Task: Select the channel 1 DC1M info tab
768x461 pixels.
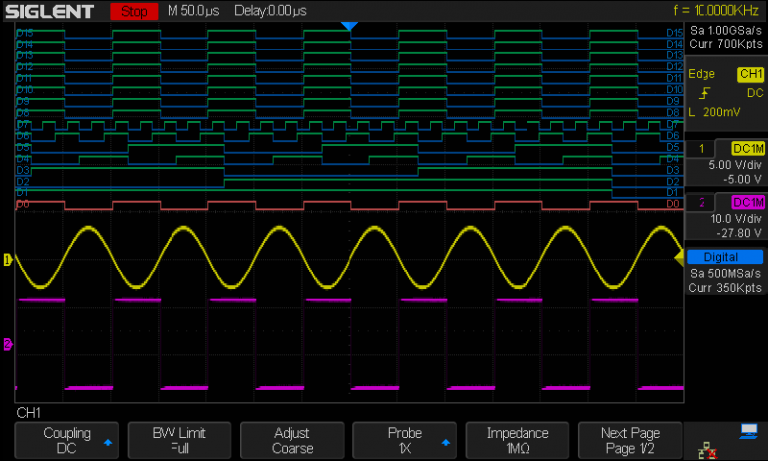Action: pyautogui.click(x=746, y=148)
